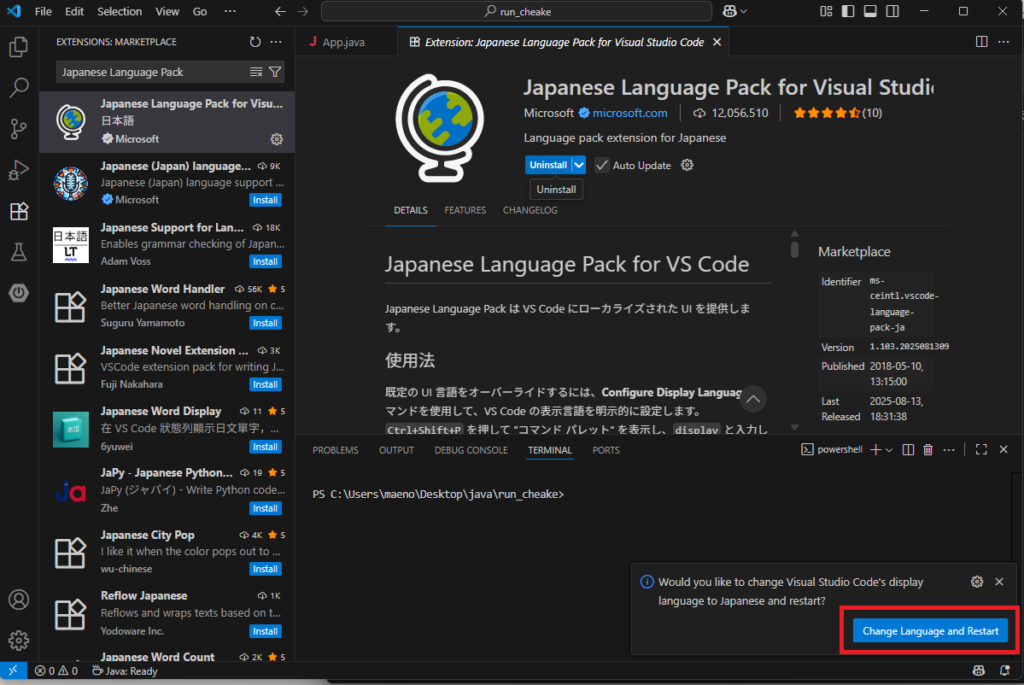Split the terminal panel
The width and height of the screenshot is (1024, 685).
coord(908,450)
